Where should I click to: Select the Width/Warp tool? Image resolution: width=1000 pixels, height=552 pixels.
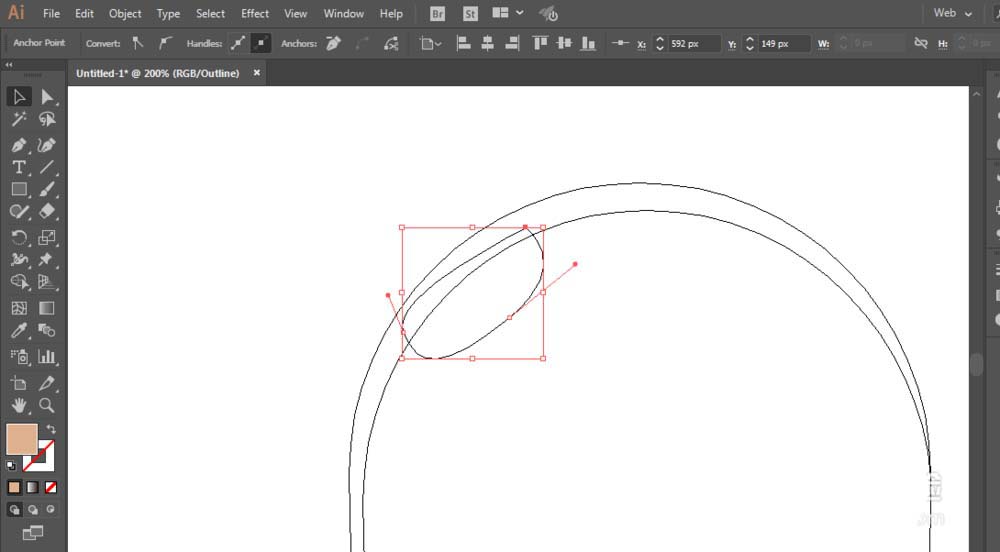point(18,259)
